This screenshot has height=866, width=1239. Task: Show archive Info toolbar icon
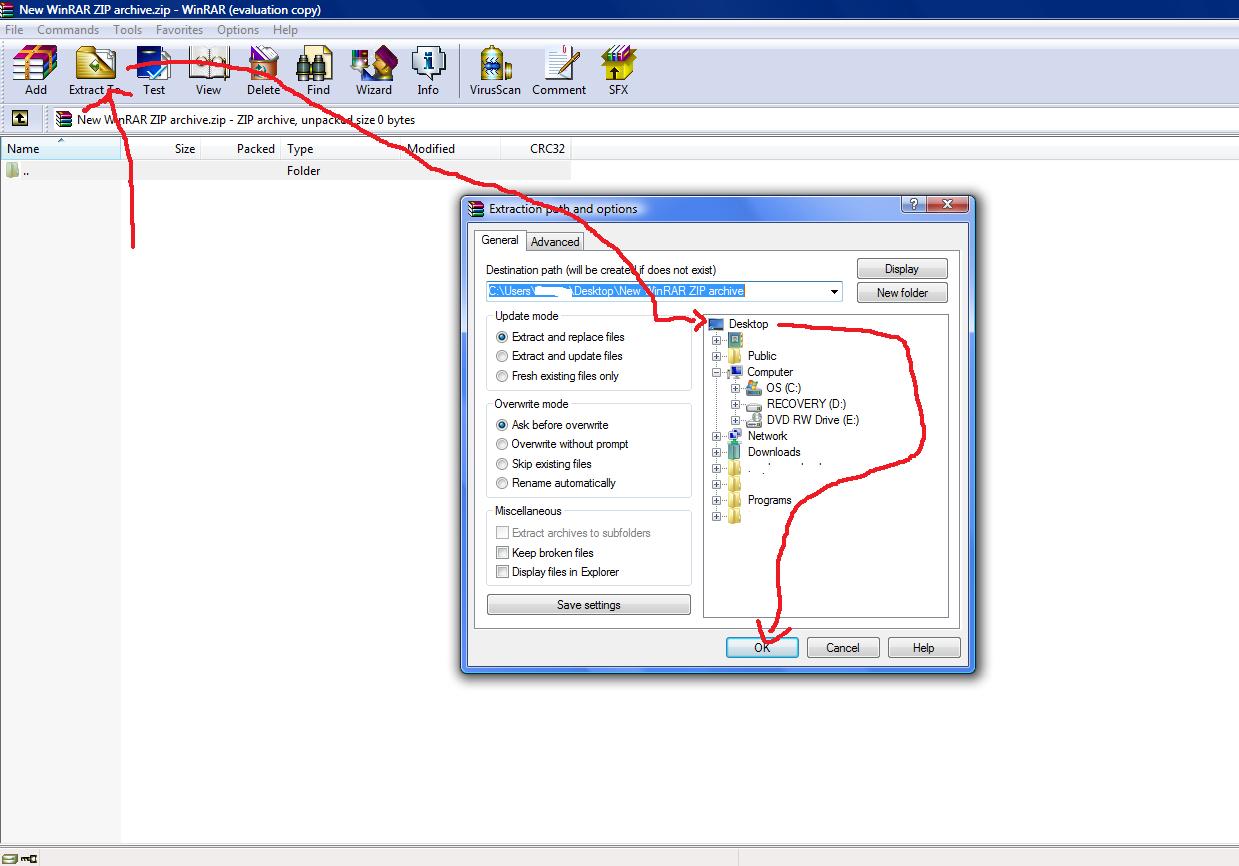coord(428,64)
